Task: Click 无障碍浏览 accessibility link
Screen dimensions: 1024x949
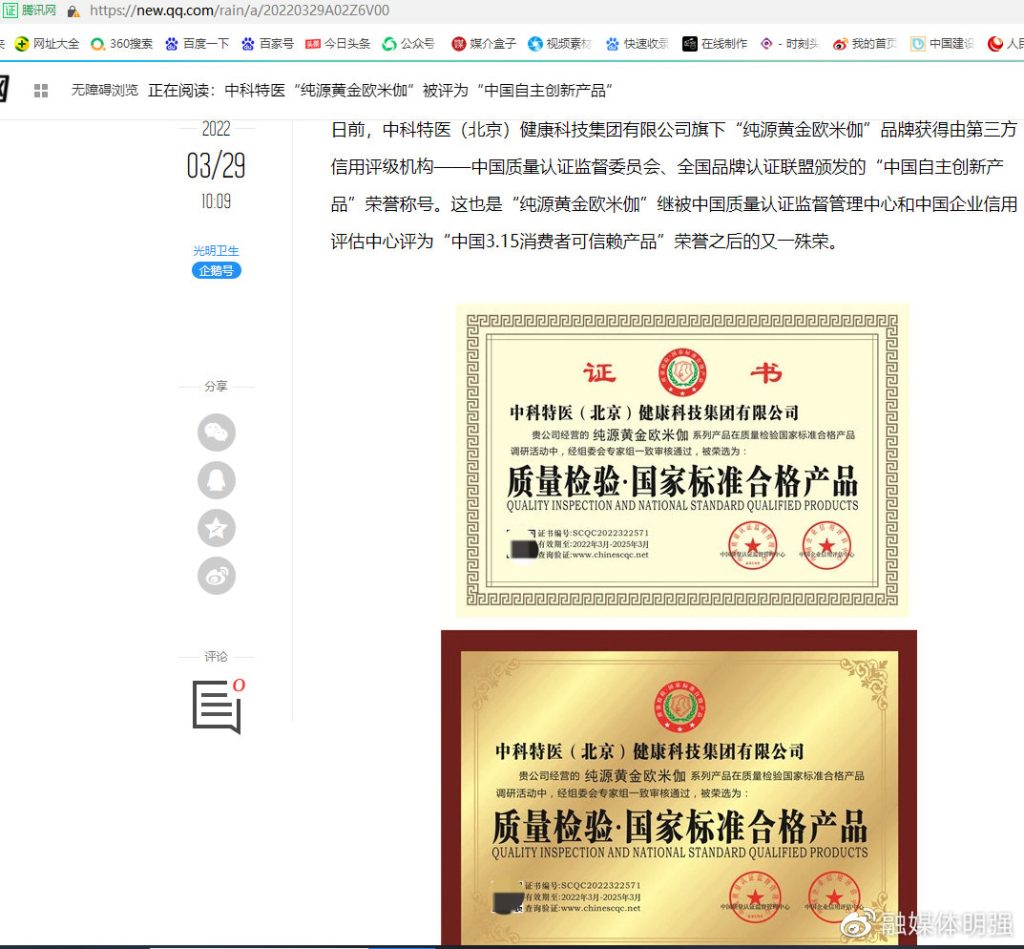Action: click(104, 90)
